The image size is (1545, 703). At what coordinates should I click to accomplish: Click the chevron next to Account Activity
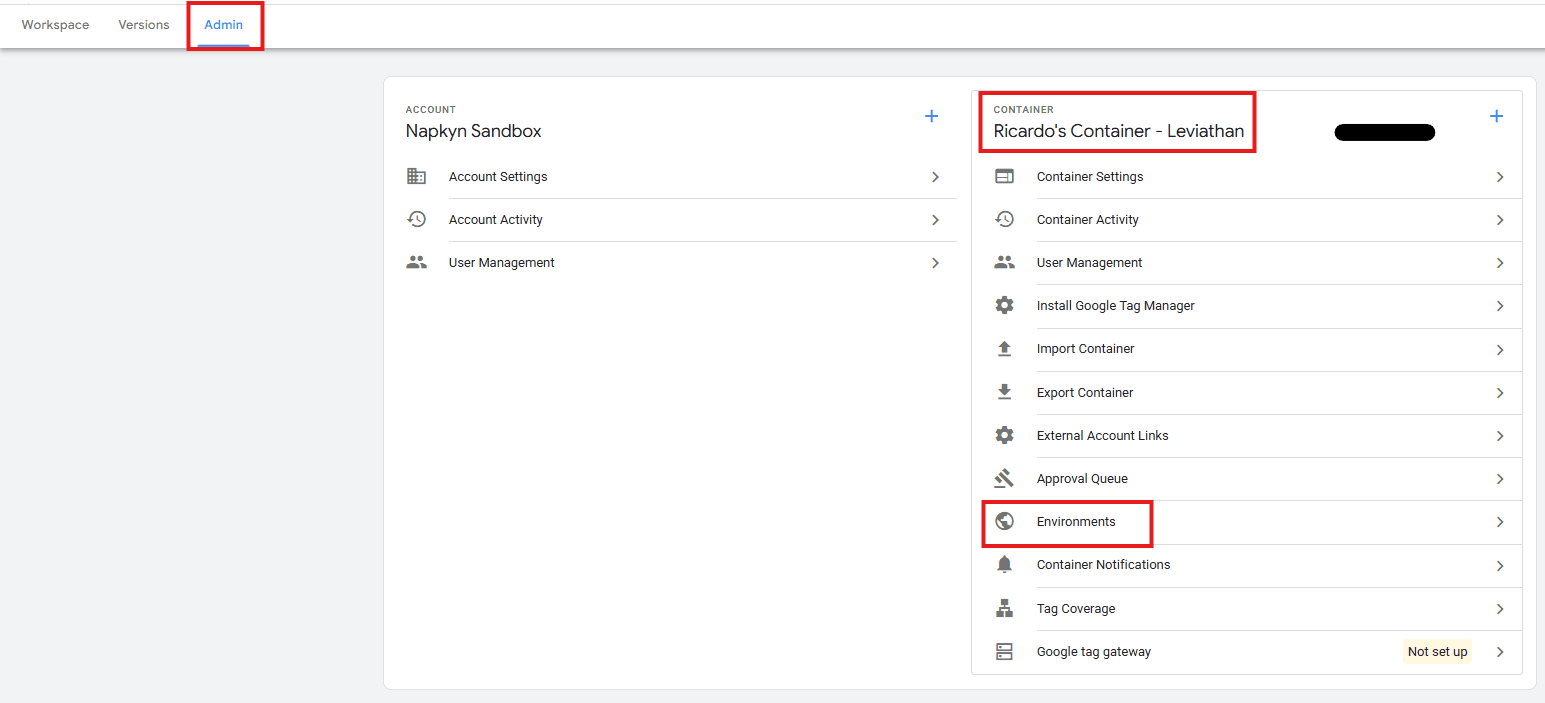(x=935, y=219)
